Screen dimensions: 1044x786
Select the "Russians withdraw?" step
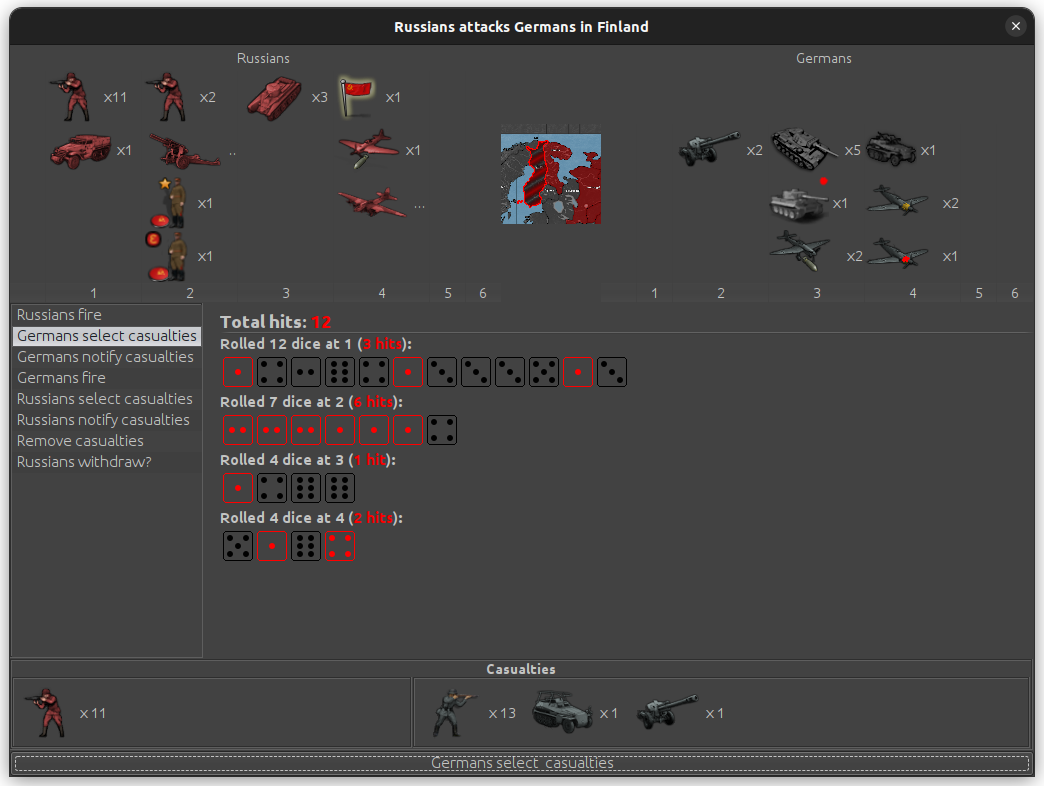click(84, 462)
